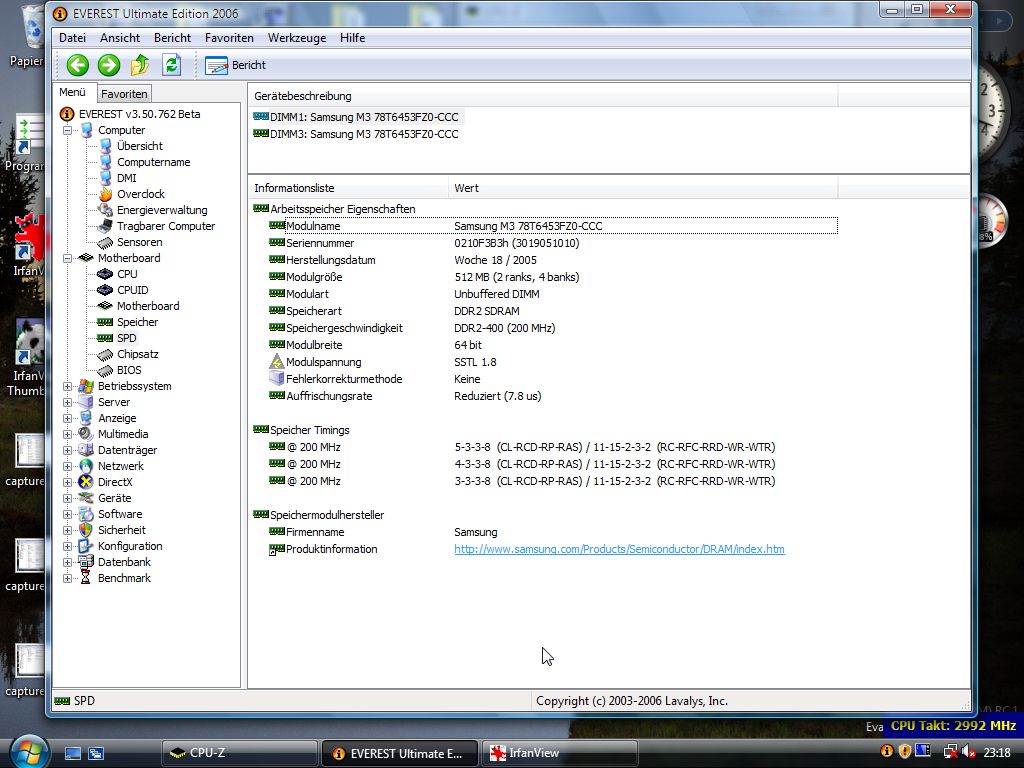Click the Speicher memory module icon

[104, 322]
